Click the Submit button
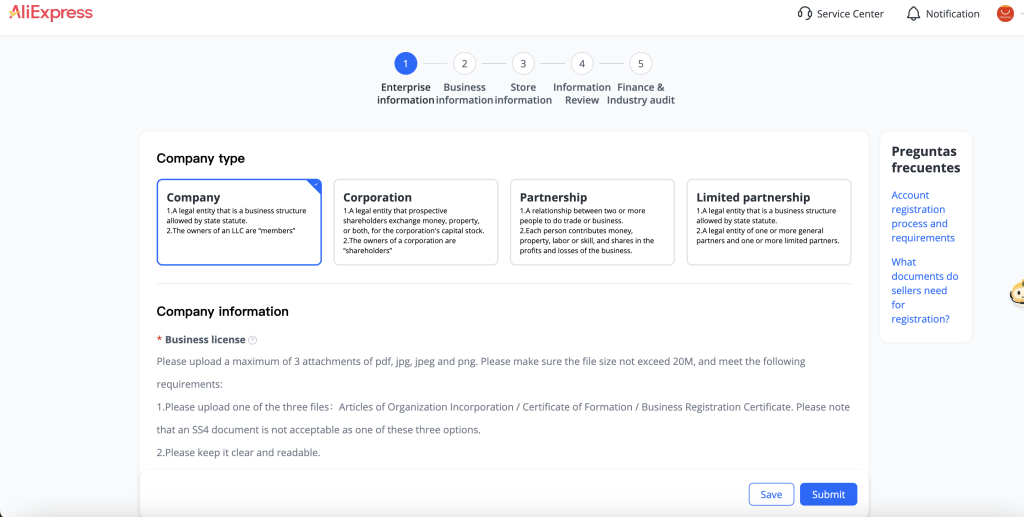Viewport: 1024px width, 517px height. (x=828, y=494)
